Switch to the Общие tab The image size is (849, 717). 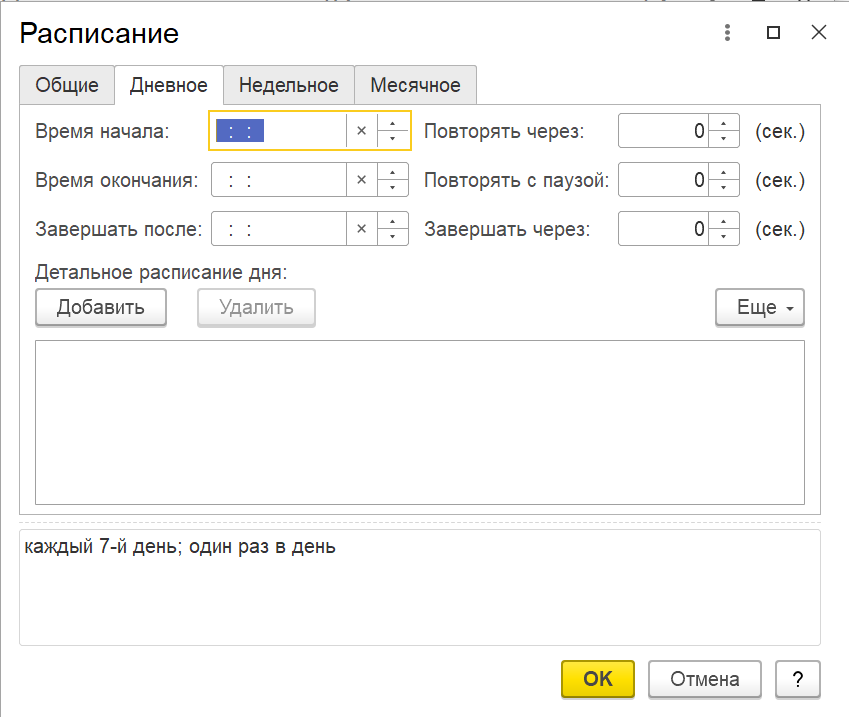[67, 85]
